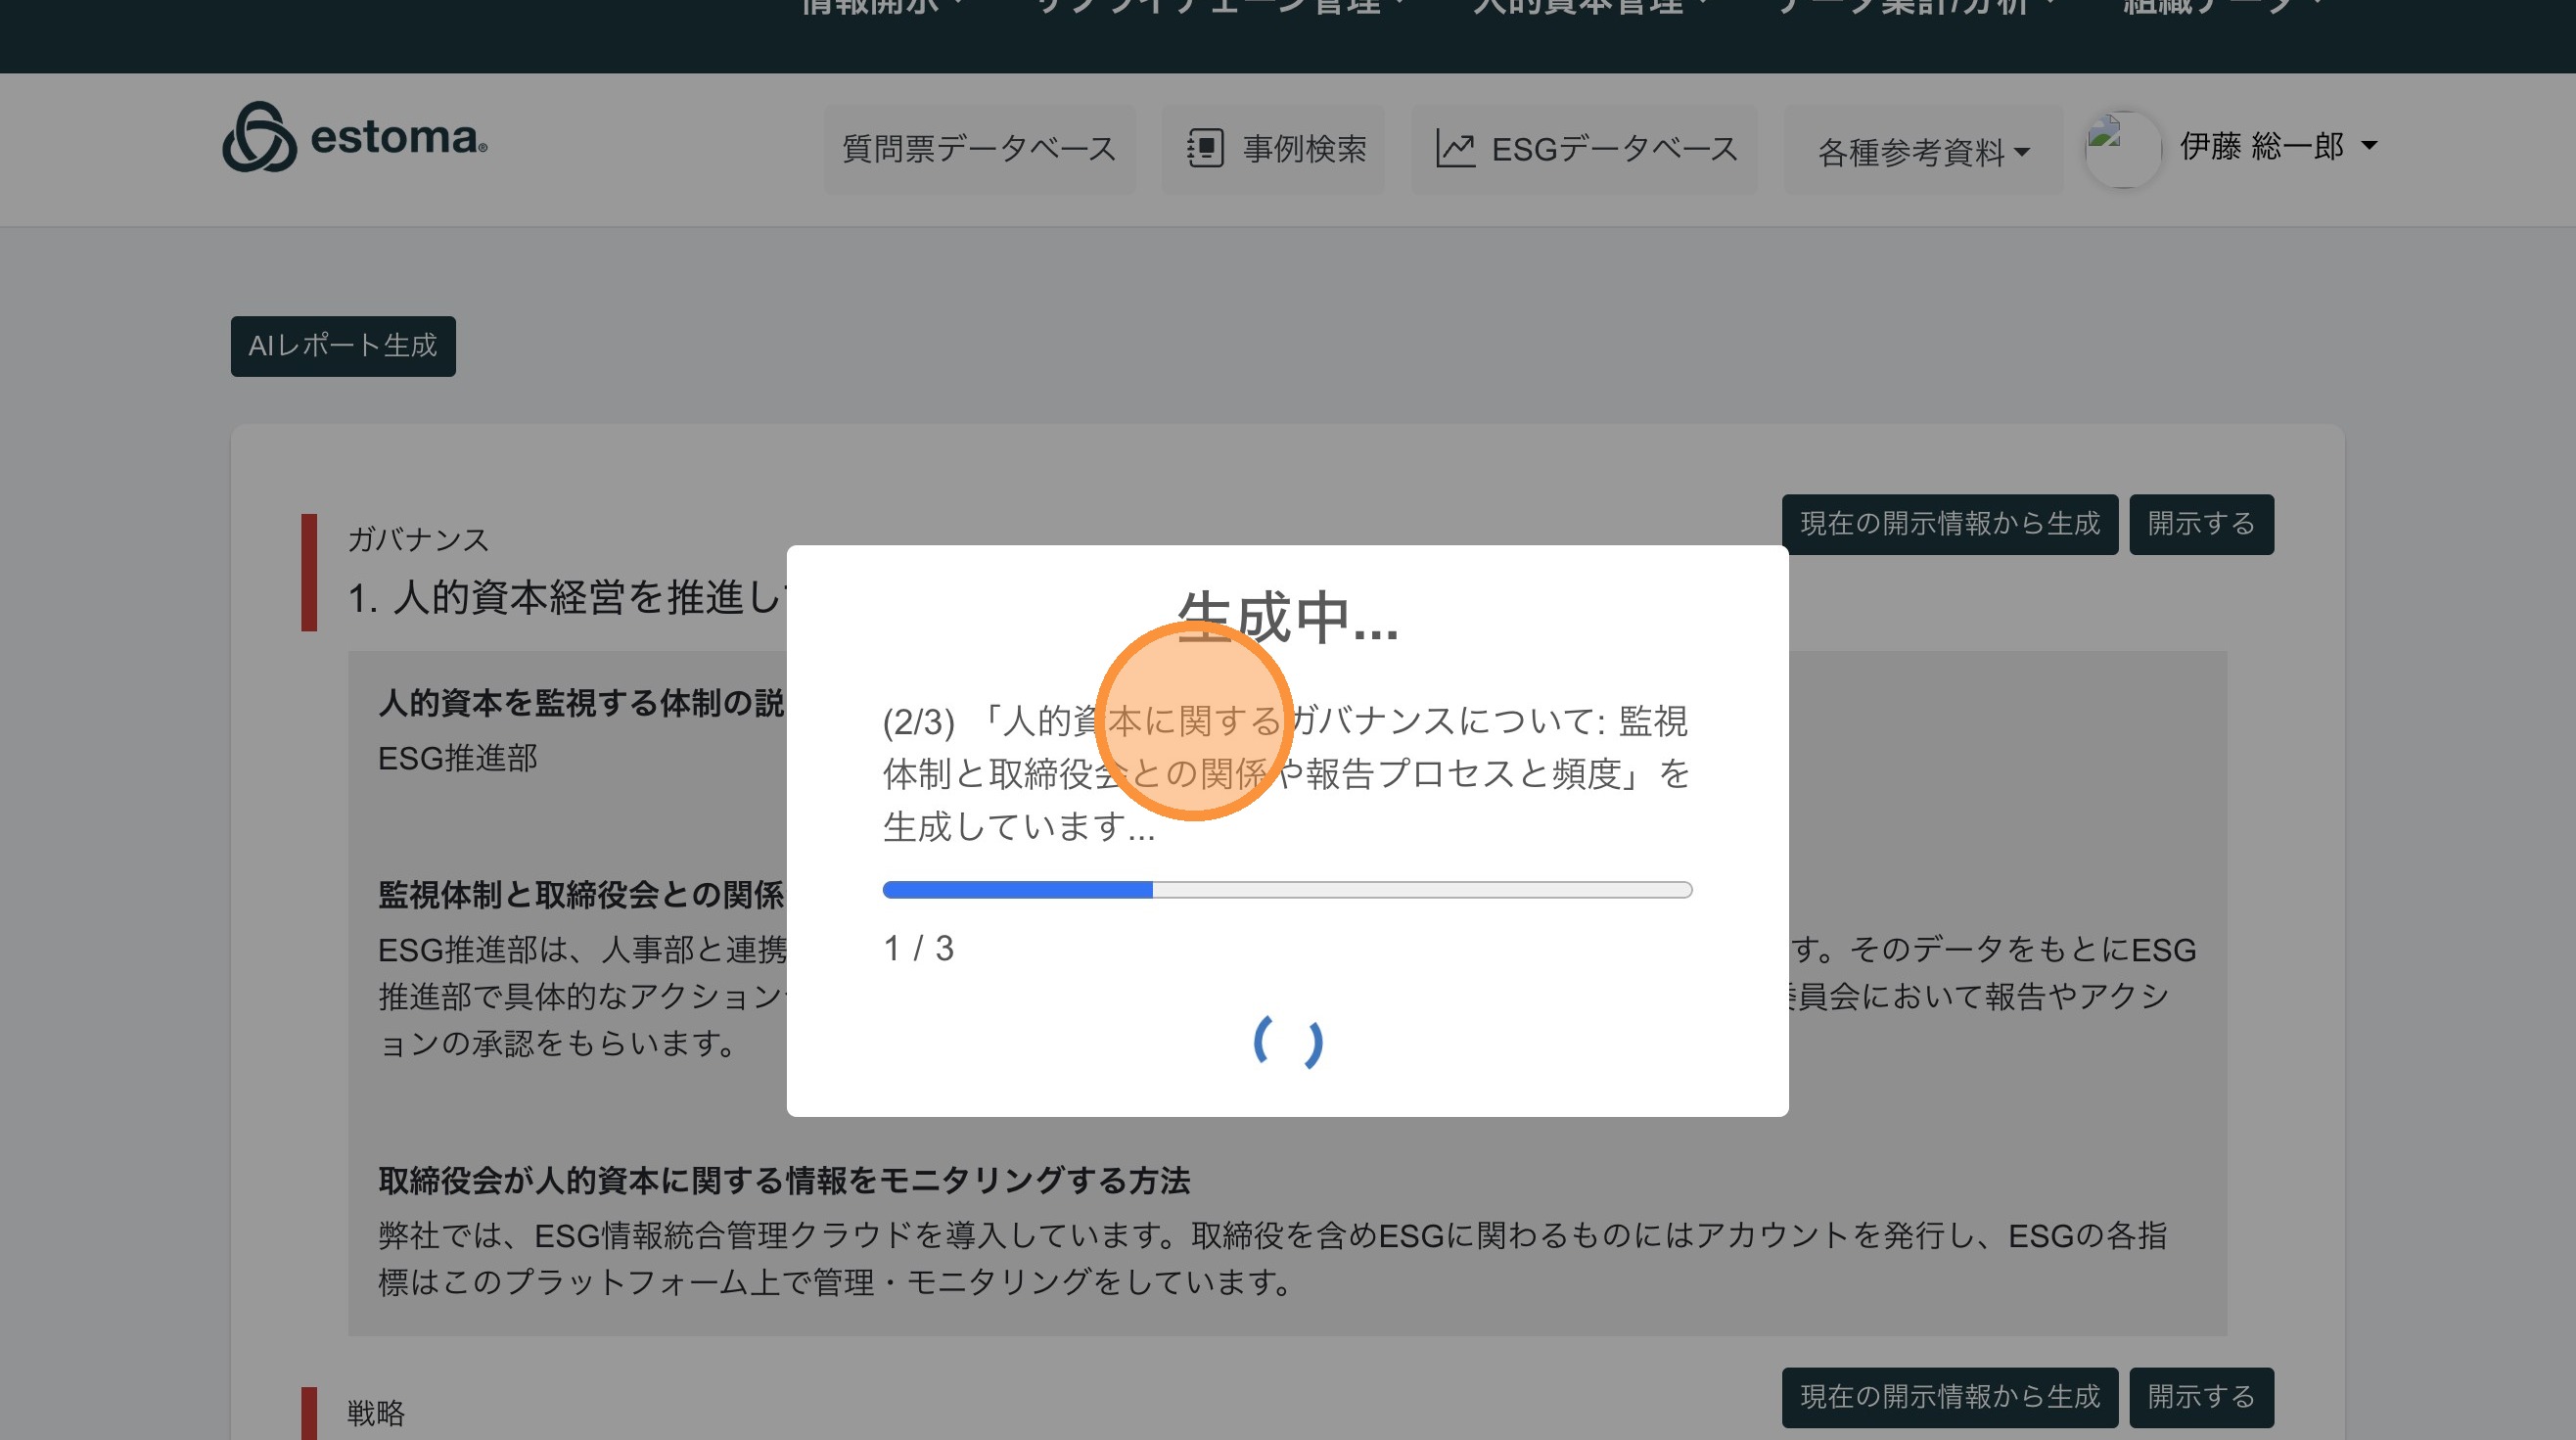
Task: Click 戦略 section's 現在の開示情報から生成 button
Action: 1949,1397
